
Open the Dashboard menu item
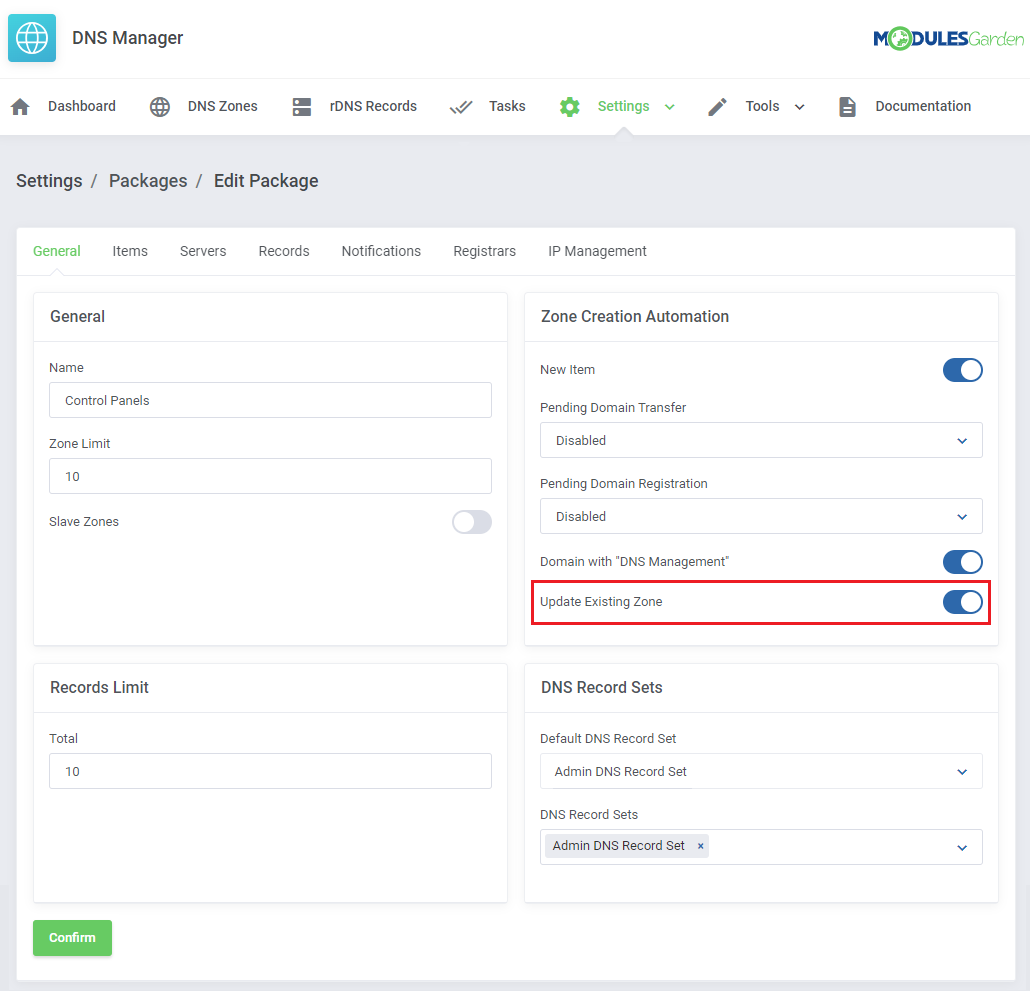point(81,106)
